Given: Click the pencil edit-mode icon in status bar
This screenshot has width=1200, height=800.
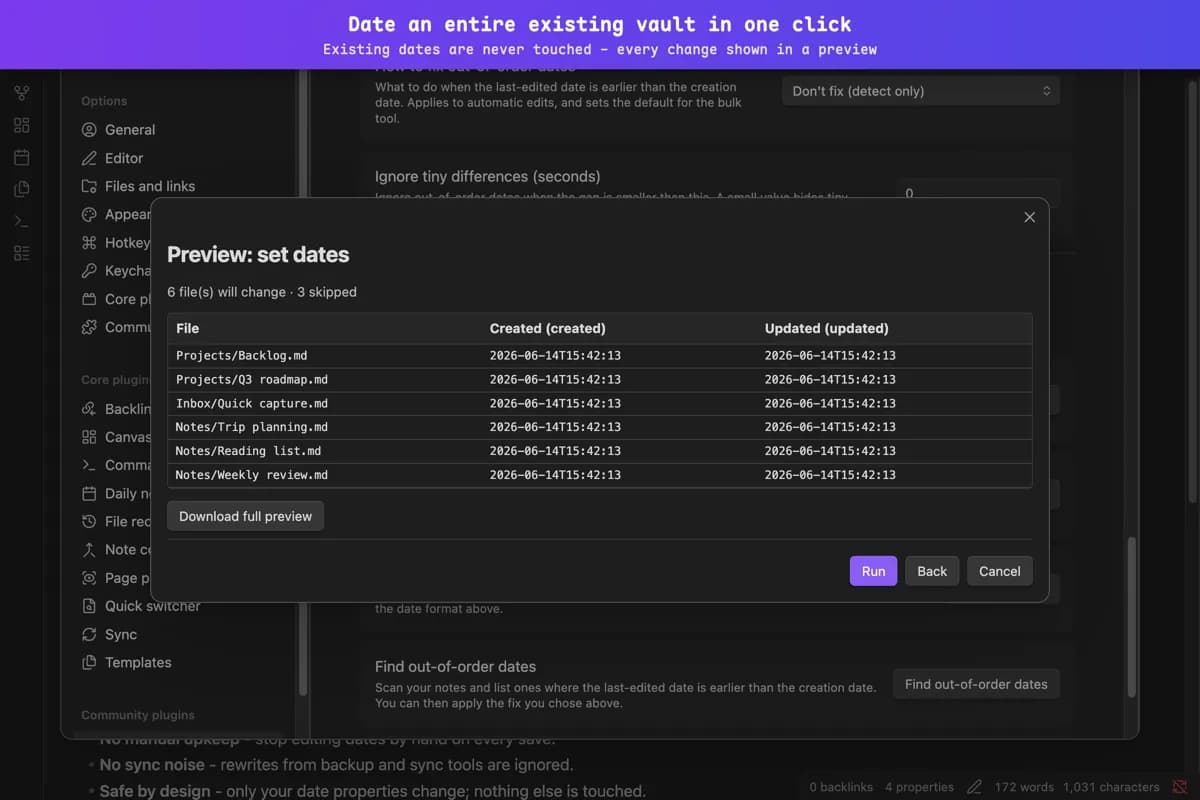Looking at the screenshot, I should pos(974,787).
